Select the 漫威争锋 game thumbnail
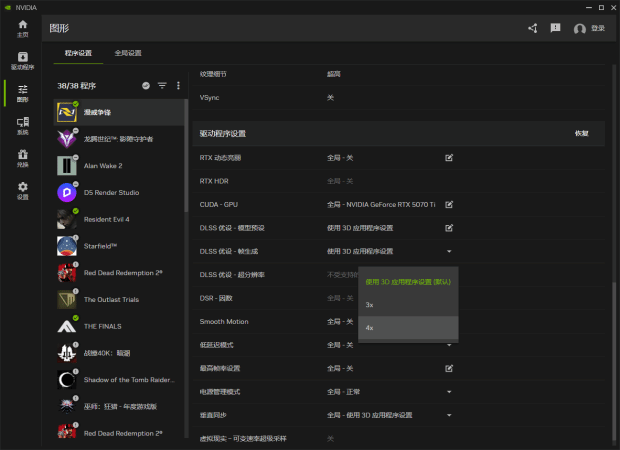Image resolution: width=620 pixels, height=450 pixels. (67, 112)
